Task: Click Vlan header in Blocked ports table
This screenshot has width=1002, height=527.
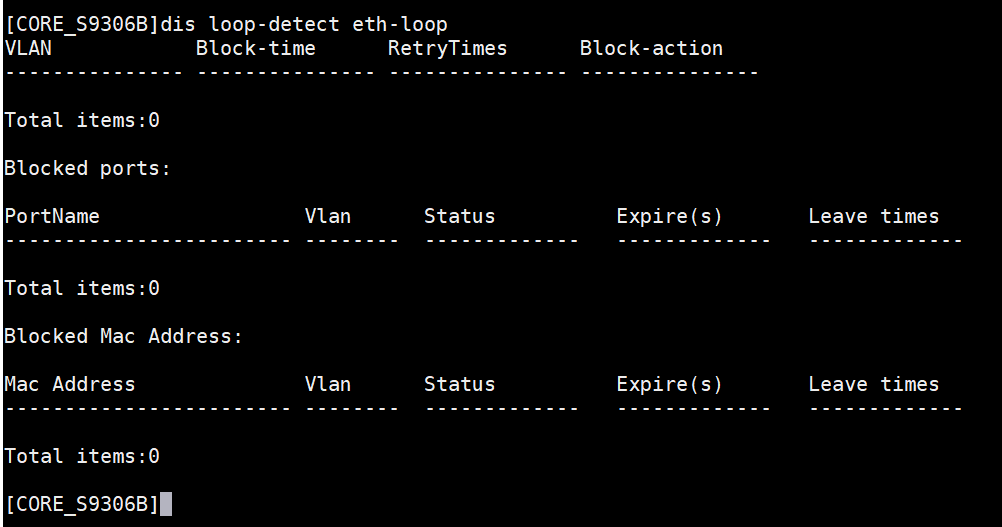Action: pos(328,217)
